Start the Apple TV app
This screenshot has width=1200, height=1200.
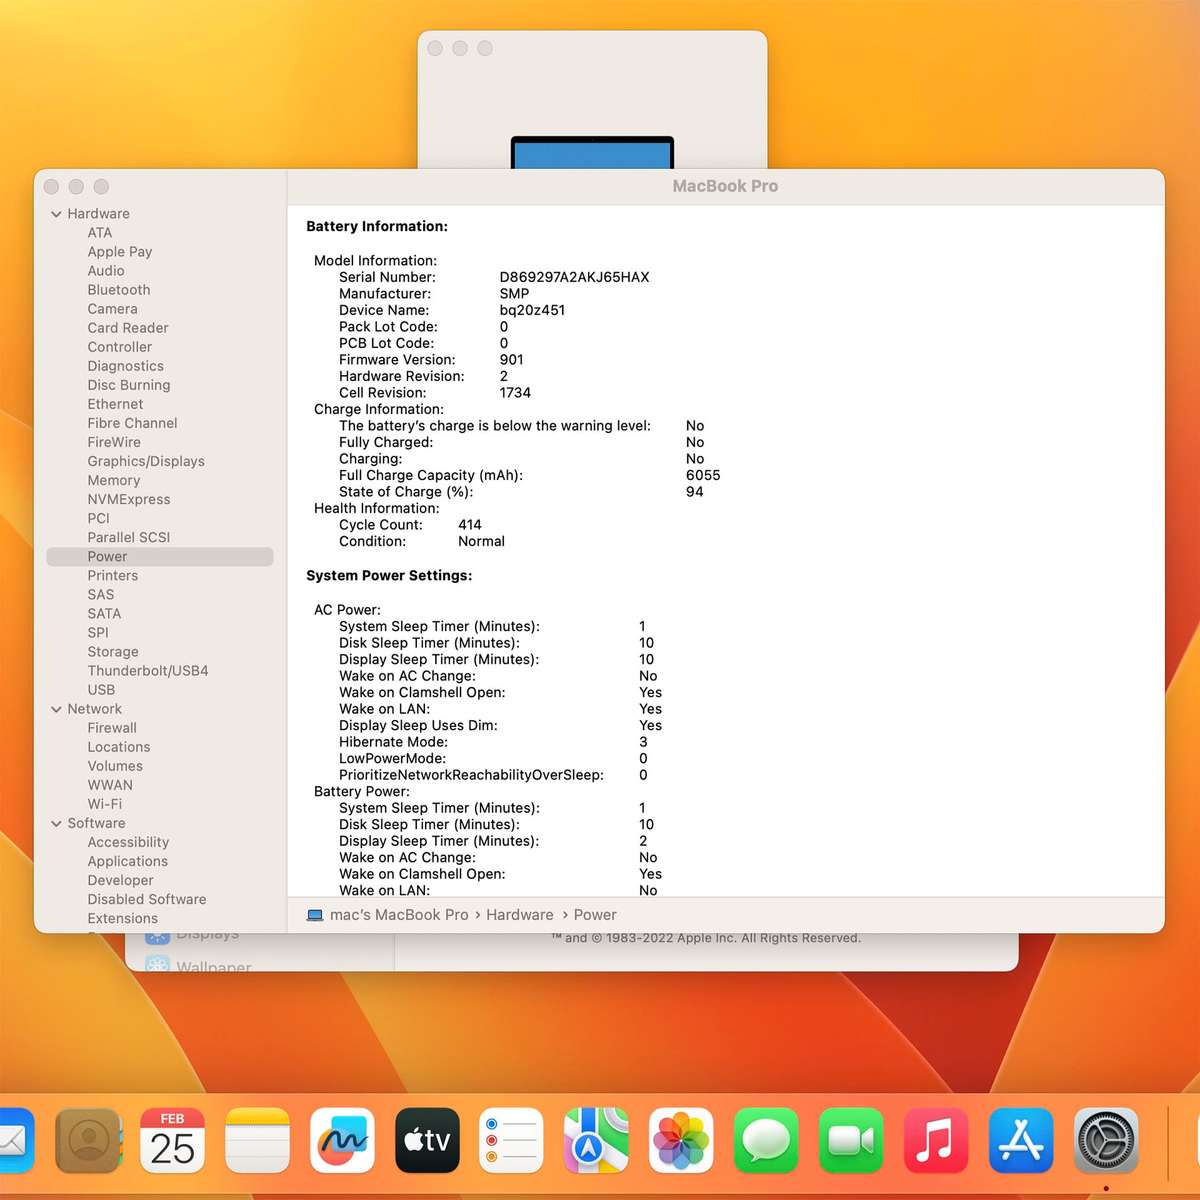pos(427,1140)
